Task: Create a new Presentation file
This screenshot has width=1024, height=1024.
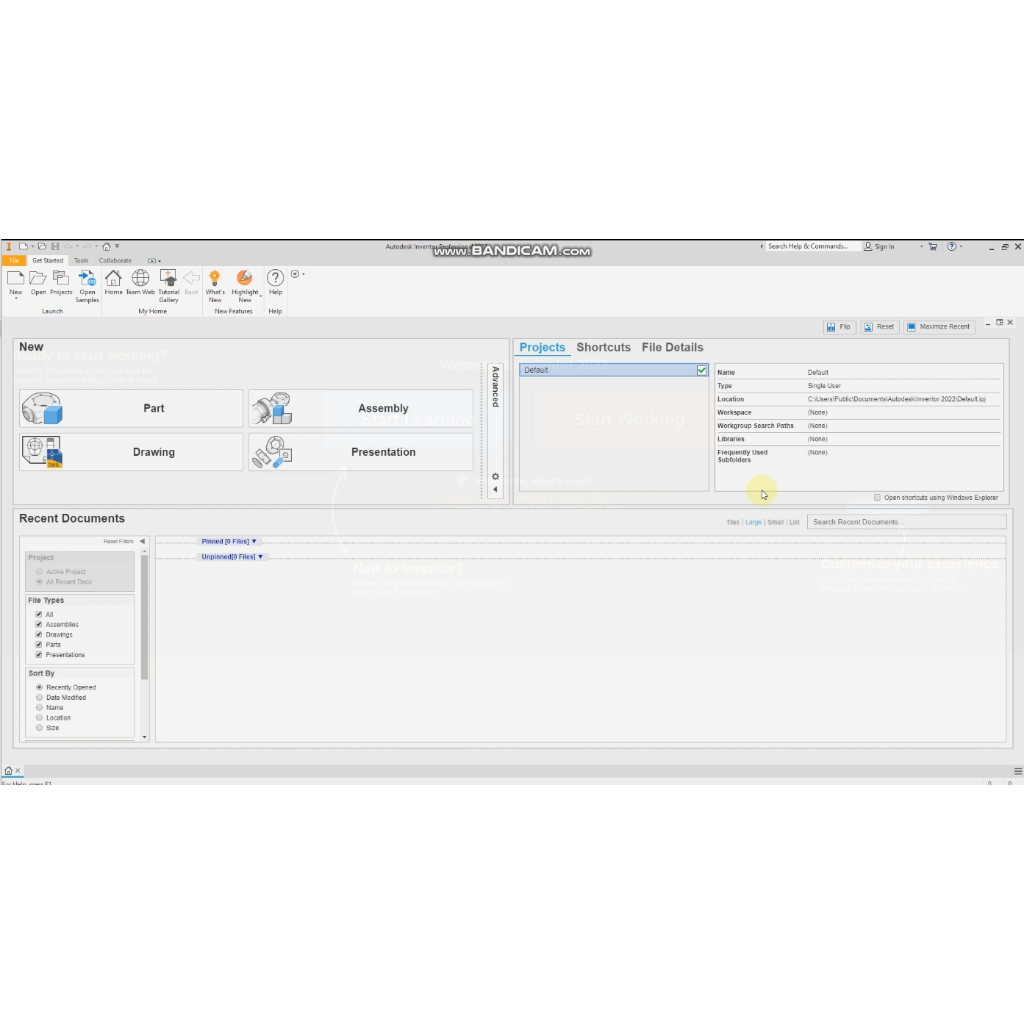Action: (x=360, y=452)
